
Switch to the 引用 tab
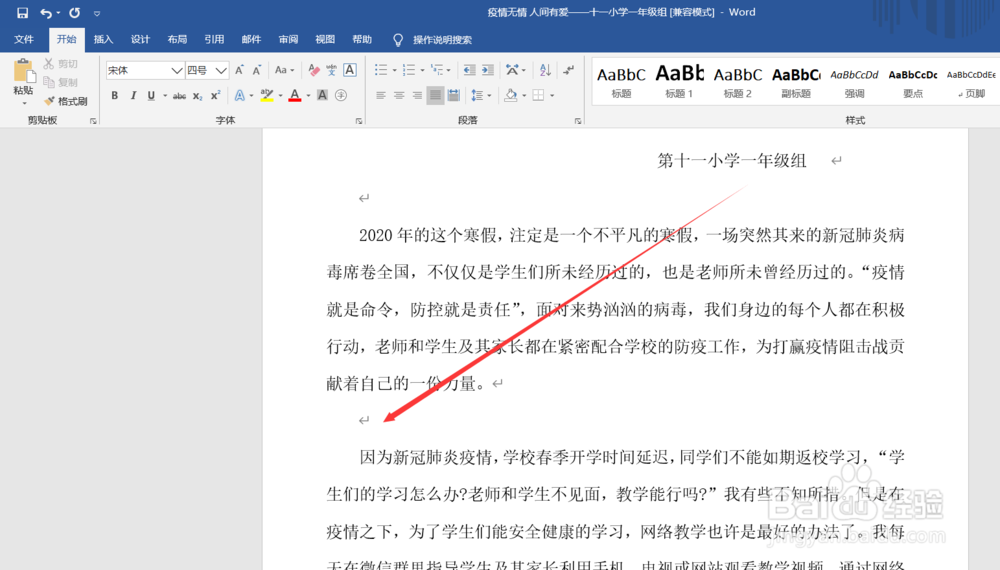click(214, 40)
